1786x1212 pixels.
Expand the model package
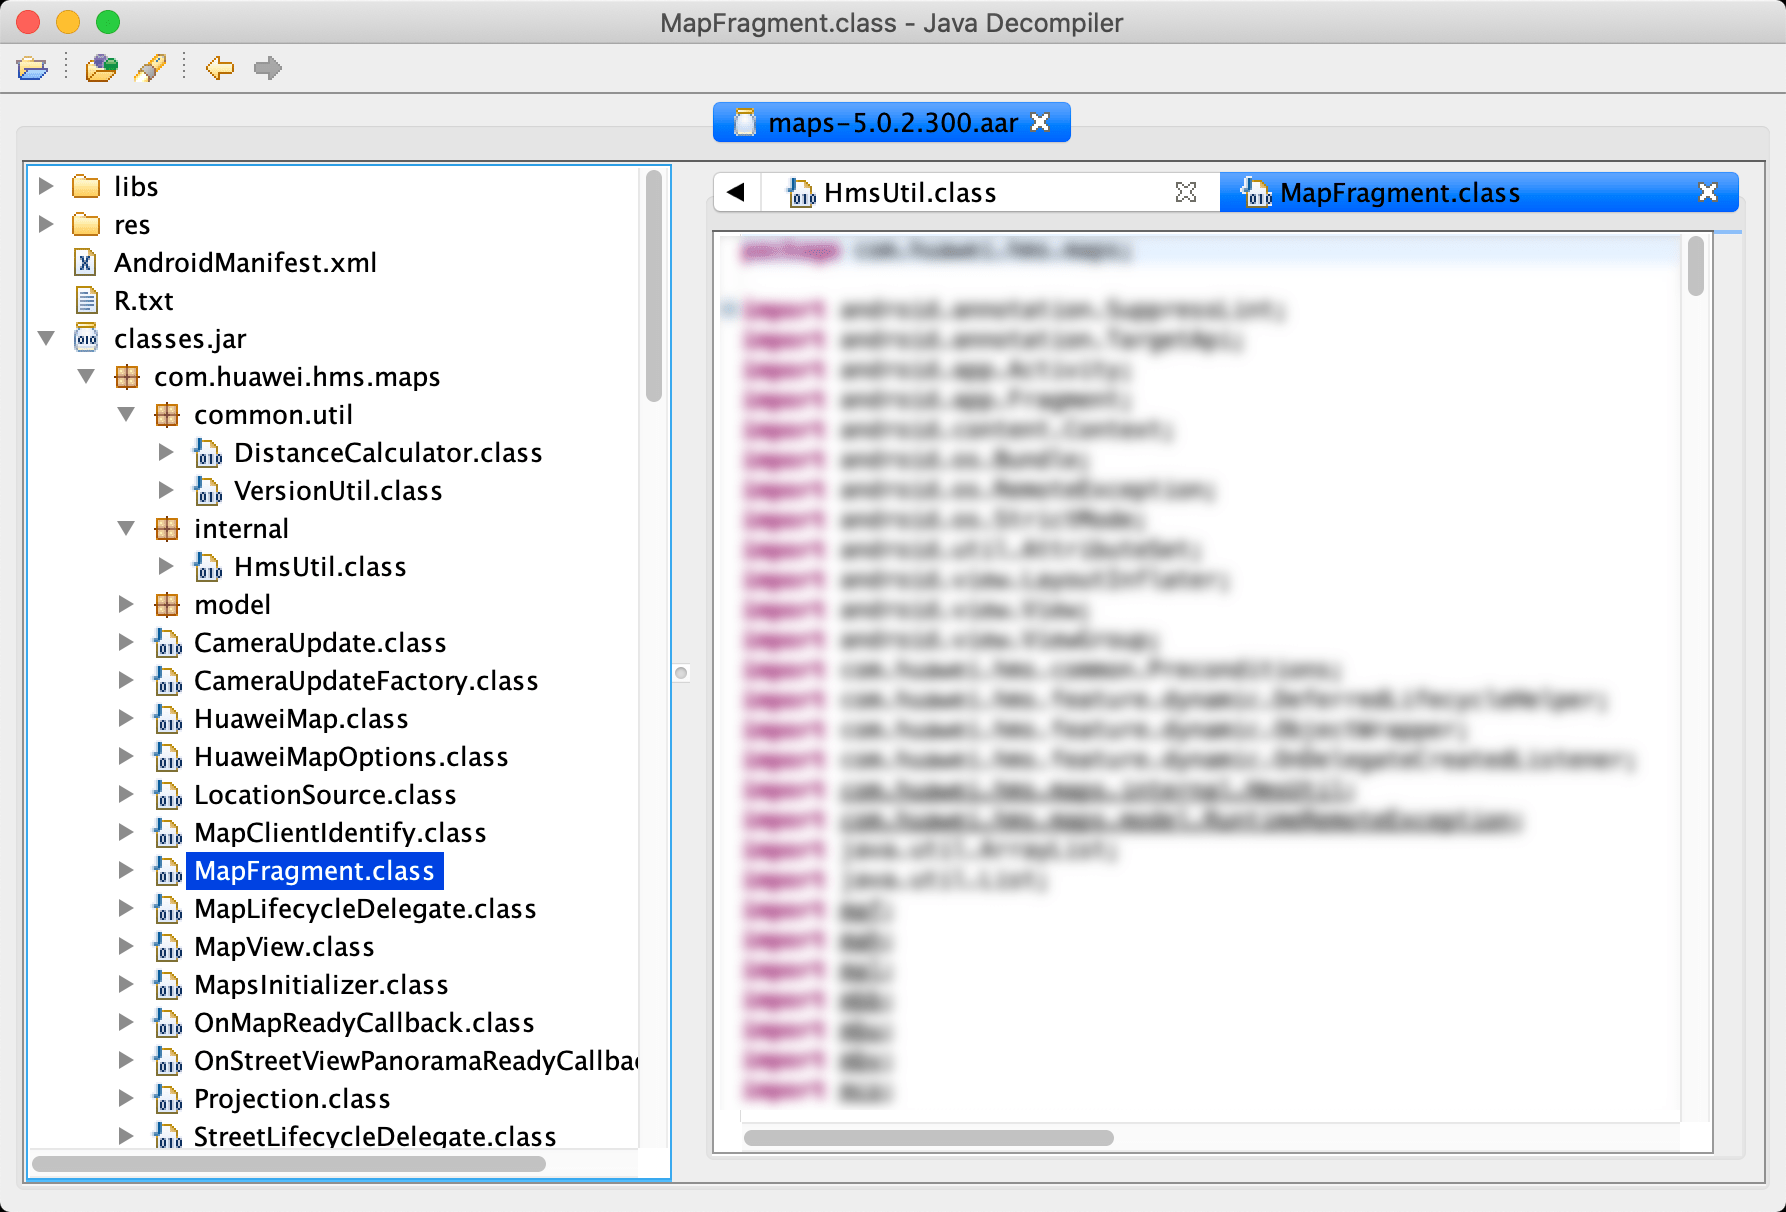click(126, 604)
